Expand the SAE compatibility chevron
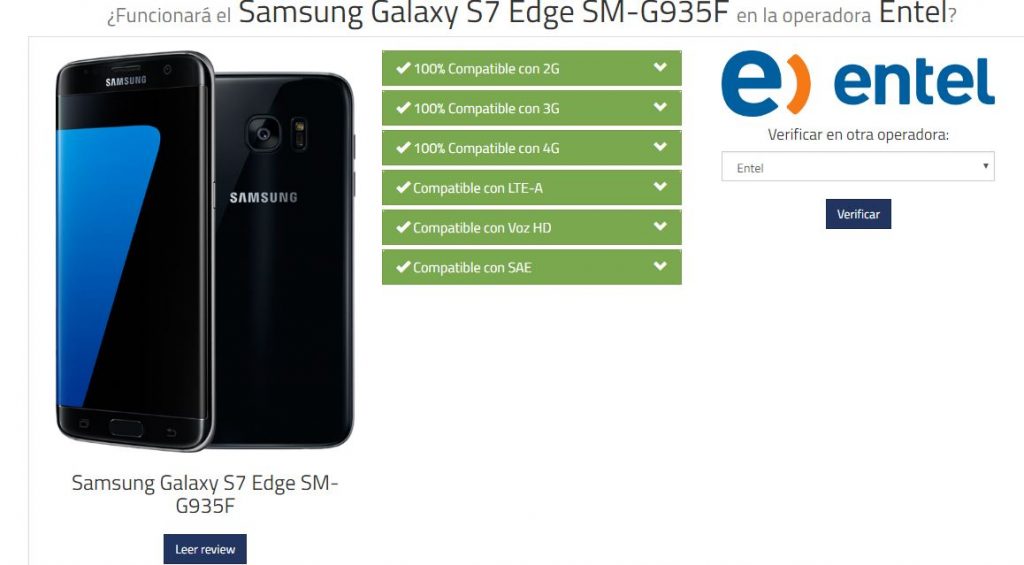1024x565 pixels. (660, 266)
